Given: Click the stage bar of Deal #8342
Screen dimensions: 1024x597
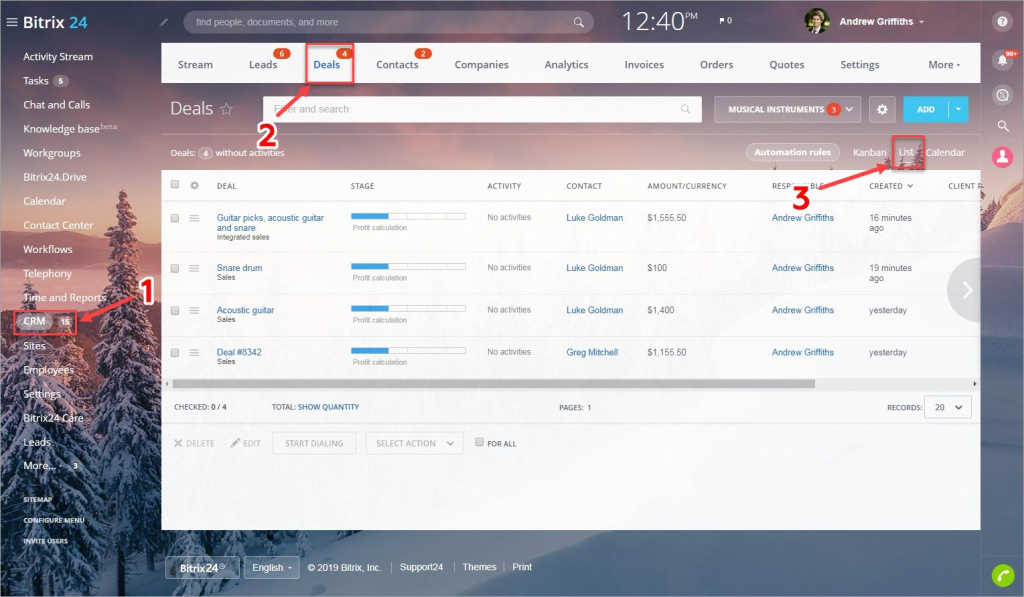Looking at the screenshot, I should pos(408,351).
